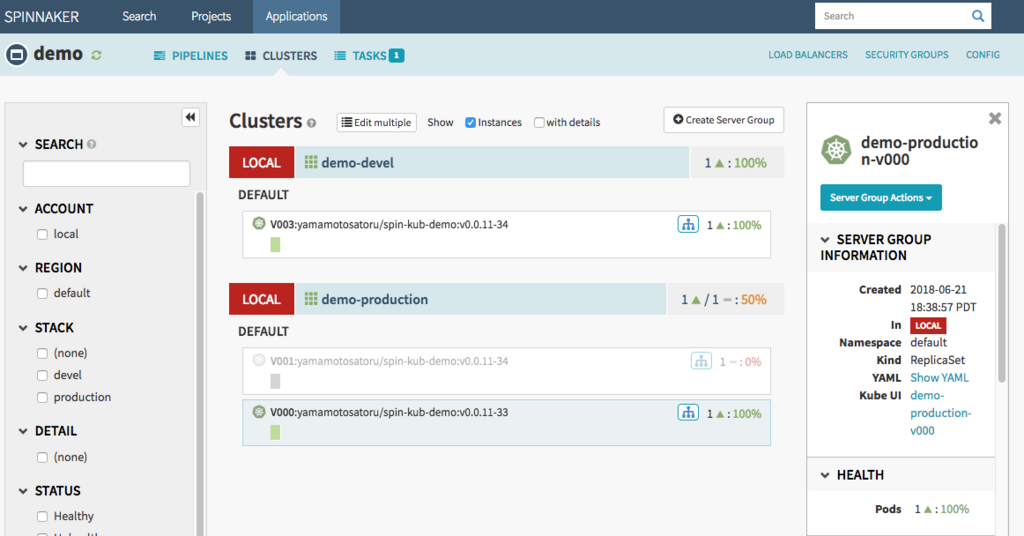Screen dimensions: 1024x536
Task: Enable the 'with details' checkbox
Action: (x=539, y=123)
